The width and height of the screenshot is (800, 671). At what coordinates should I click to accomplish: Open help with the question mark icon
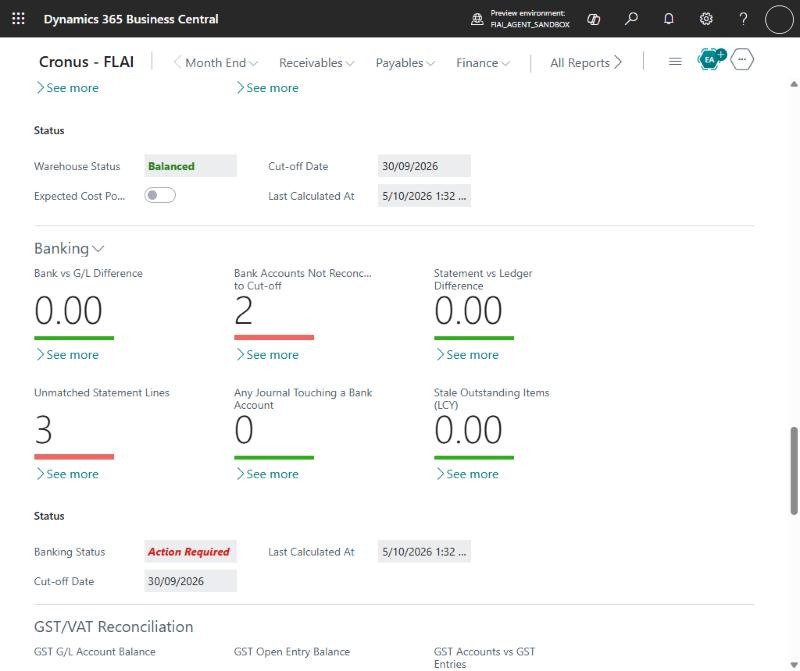coord(743,19)
